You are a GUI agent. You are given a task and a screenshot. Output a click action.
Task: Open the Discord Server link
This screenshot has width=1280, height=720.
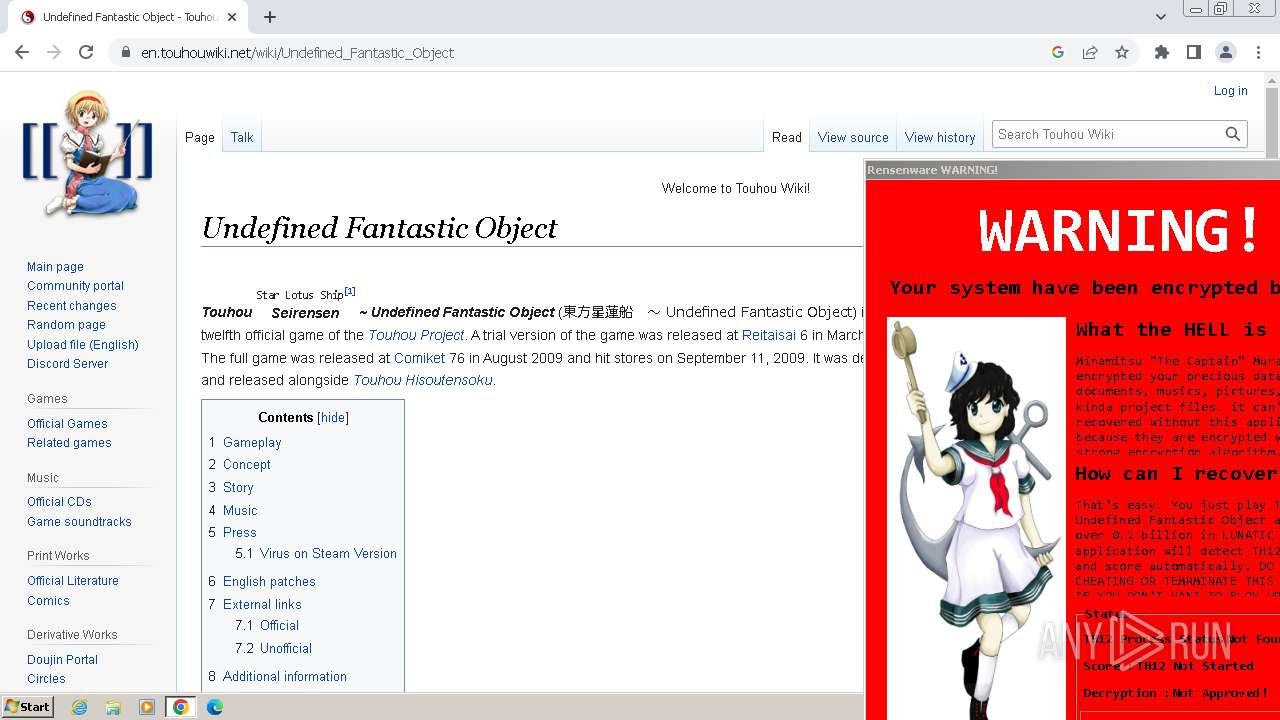click(x=67, y=364)
